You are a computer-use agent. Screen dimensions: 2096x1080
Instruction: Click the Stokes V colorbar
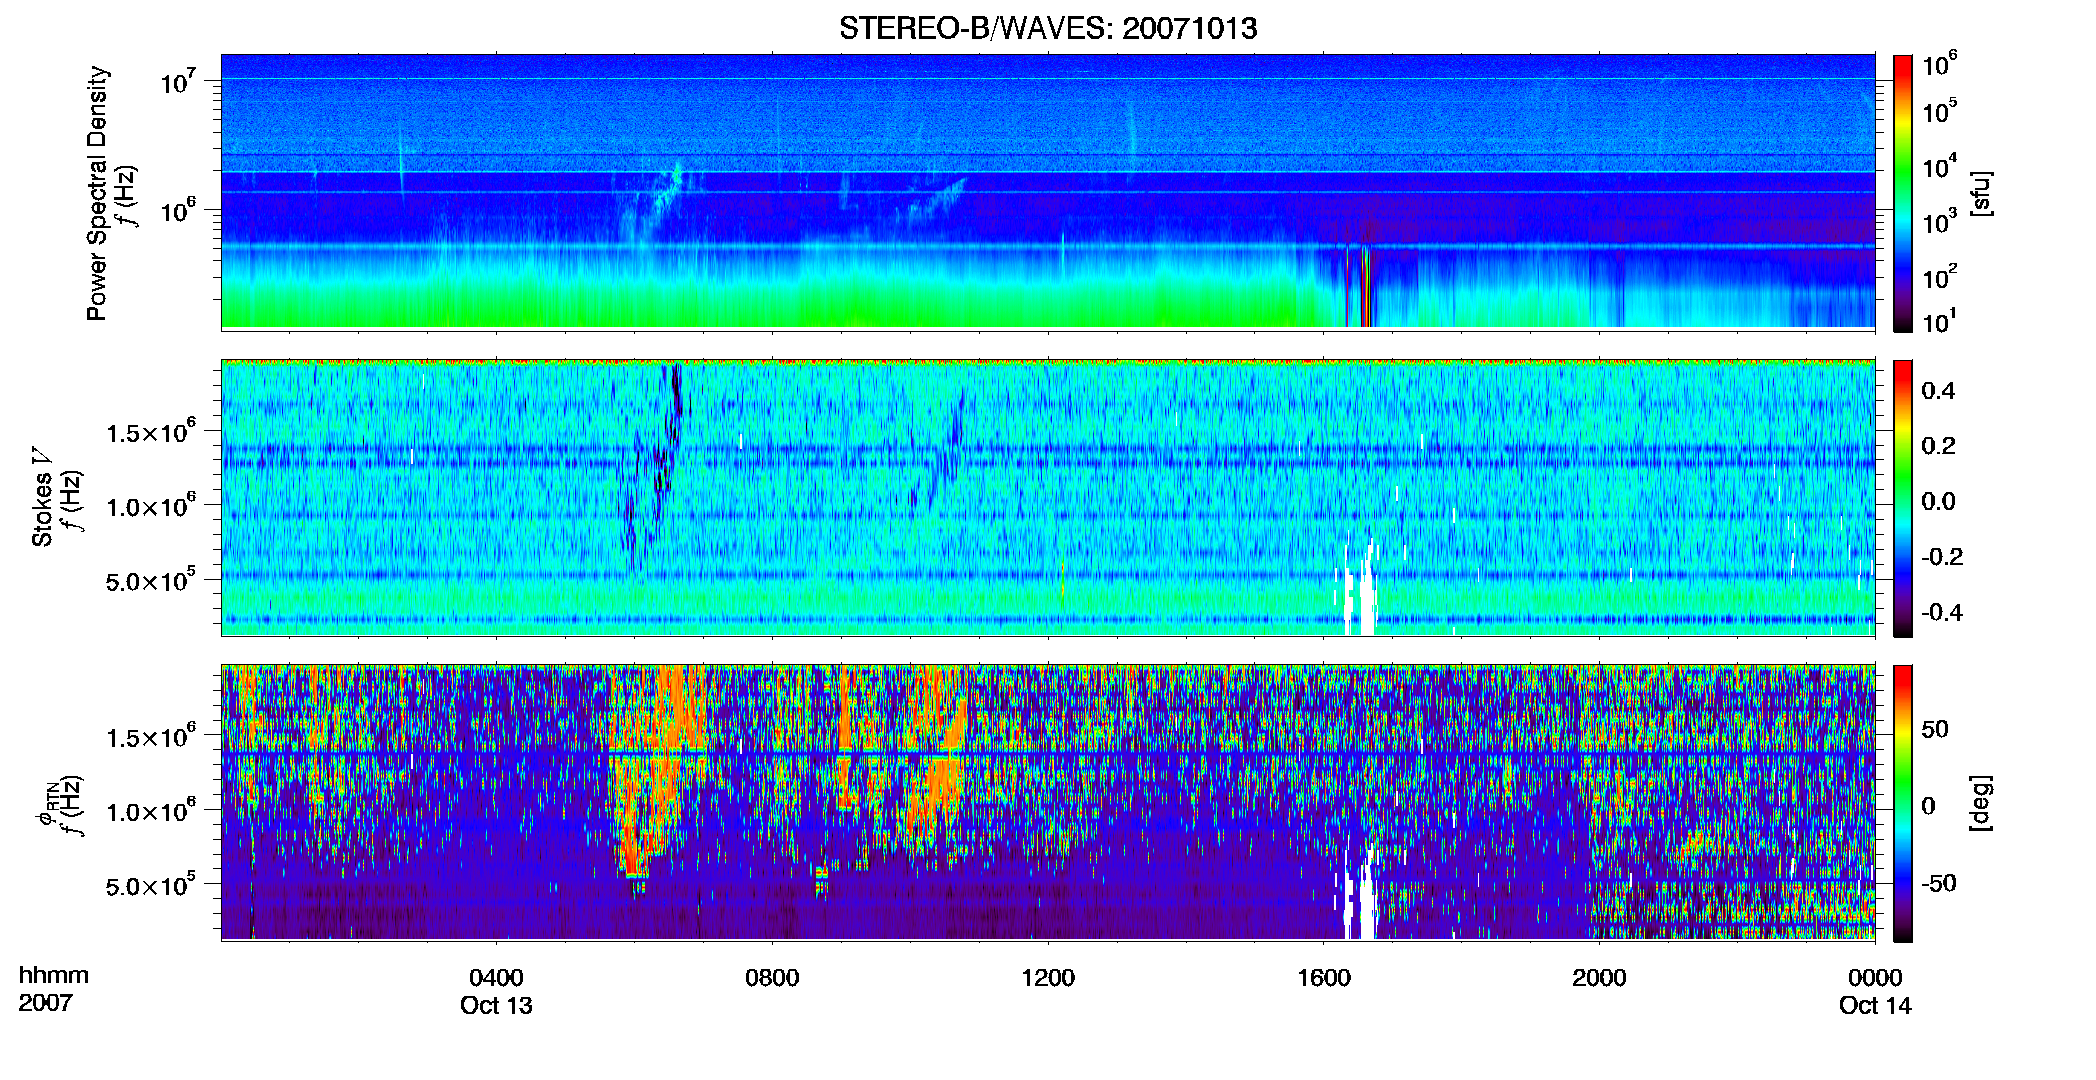click(x=1903, y=498)
